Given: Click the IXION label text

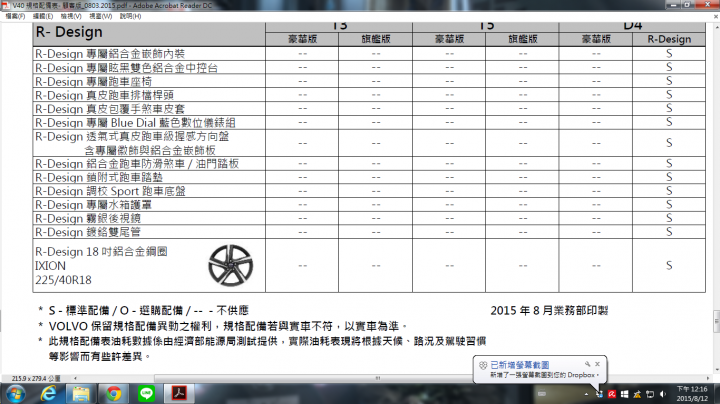Looking at the screenshot, I should tap(51, 266).
